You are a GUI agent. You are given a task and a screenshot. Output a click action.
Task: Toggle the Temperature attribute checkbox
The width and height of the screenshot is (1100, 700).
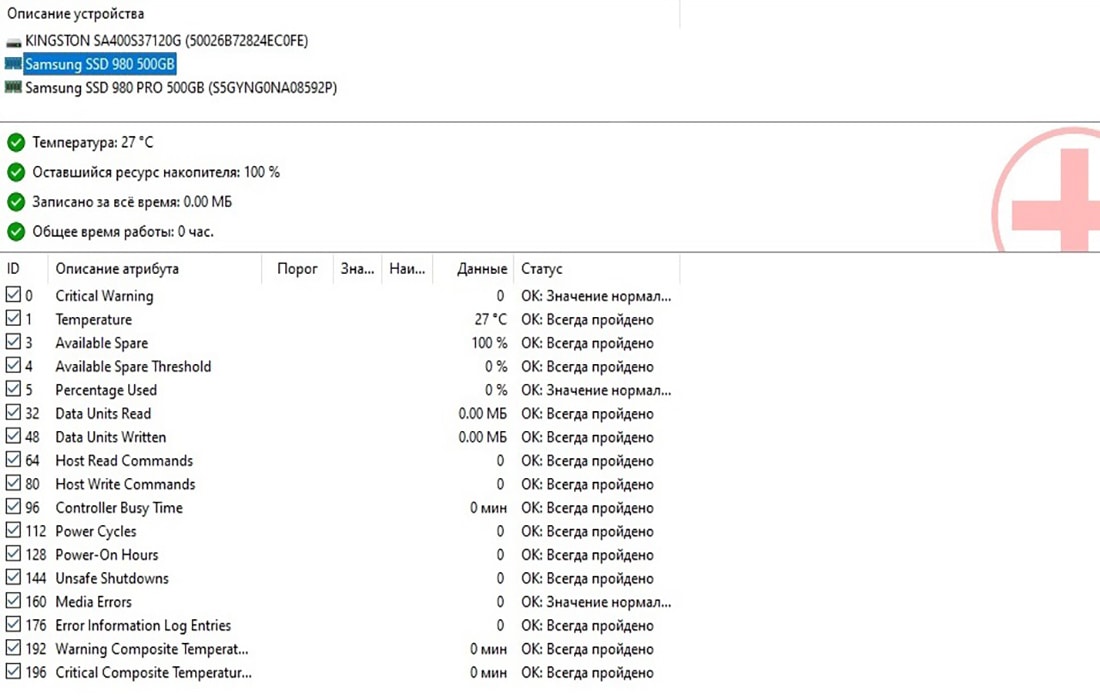point(13,318)
